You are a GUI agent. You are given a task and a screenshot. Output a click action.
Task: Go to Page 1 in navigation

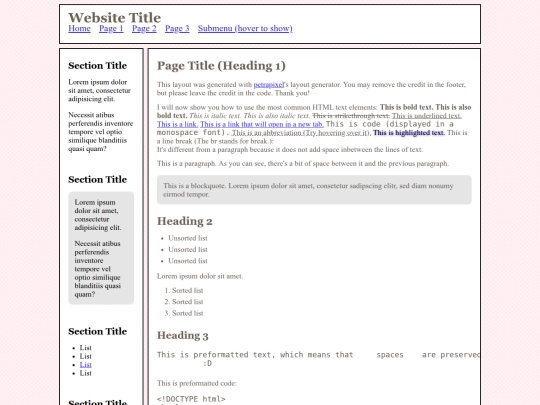coord(111,29)
